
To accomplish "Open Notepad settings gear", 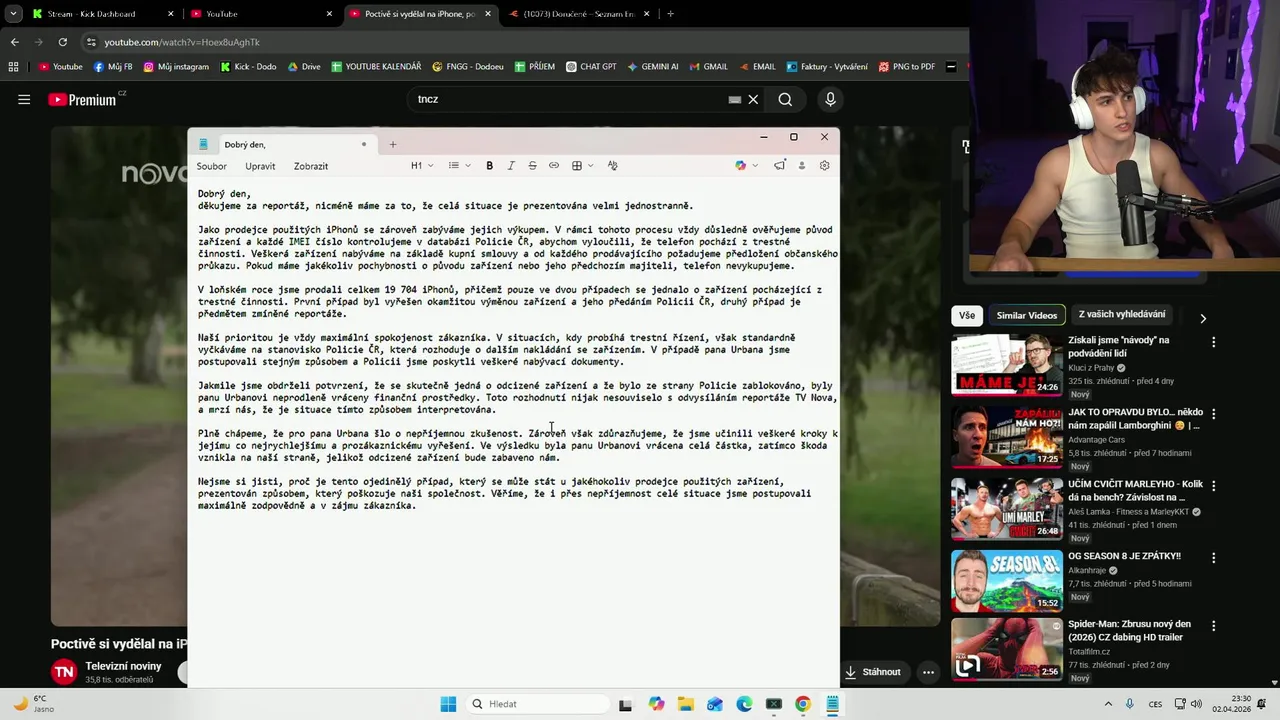I will click(824, 166).
